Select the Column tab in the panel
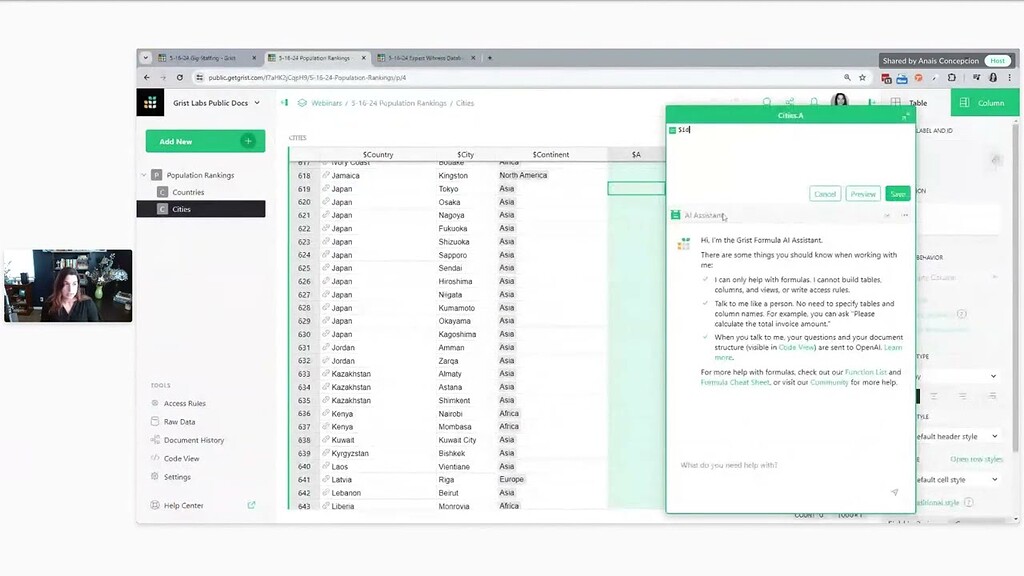 [984, 101]
